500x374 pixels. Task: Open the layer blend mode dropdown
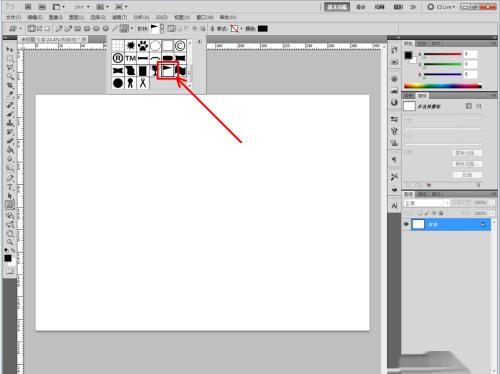point(427,203)
